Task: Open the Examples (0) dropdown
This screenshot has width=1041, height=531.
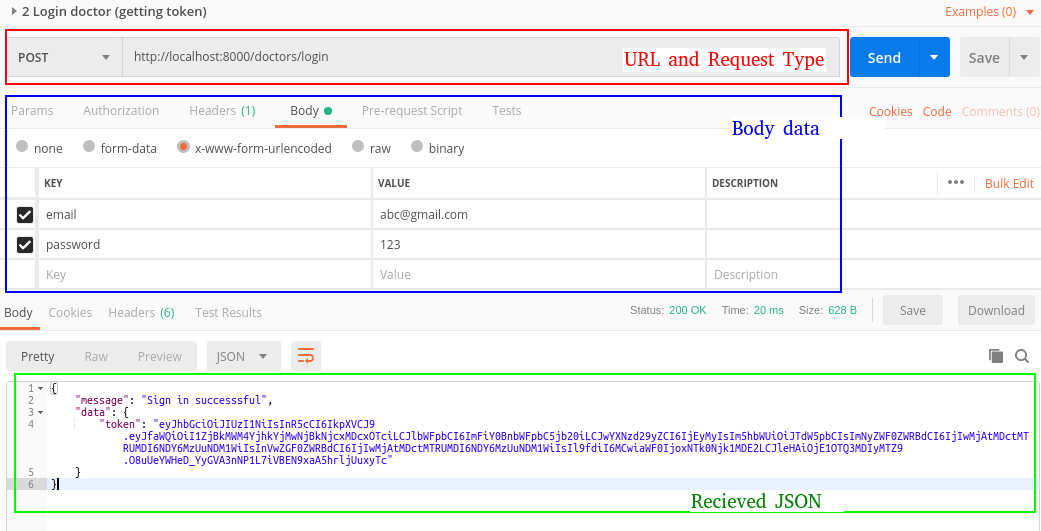Action: point(990,11)
